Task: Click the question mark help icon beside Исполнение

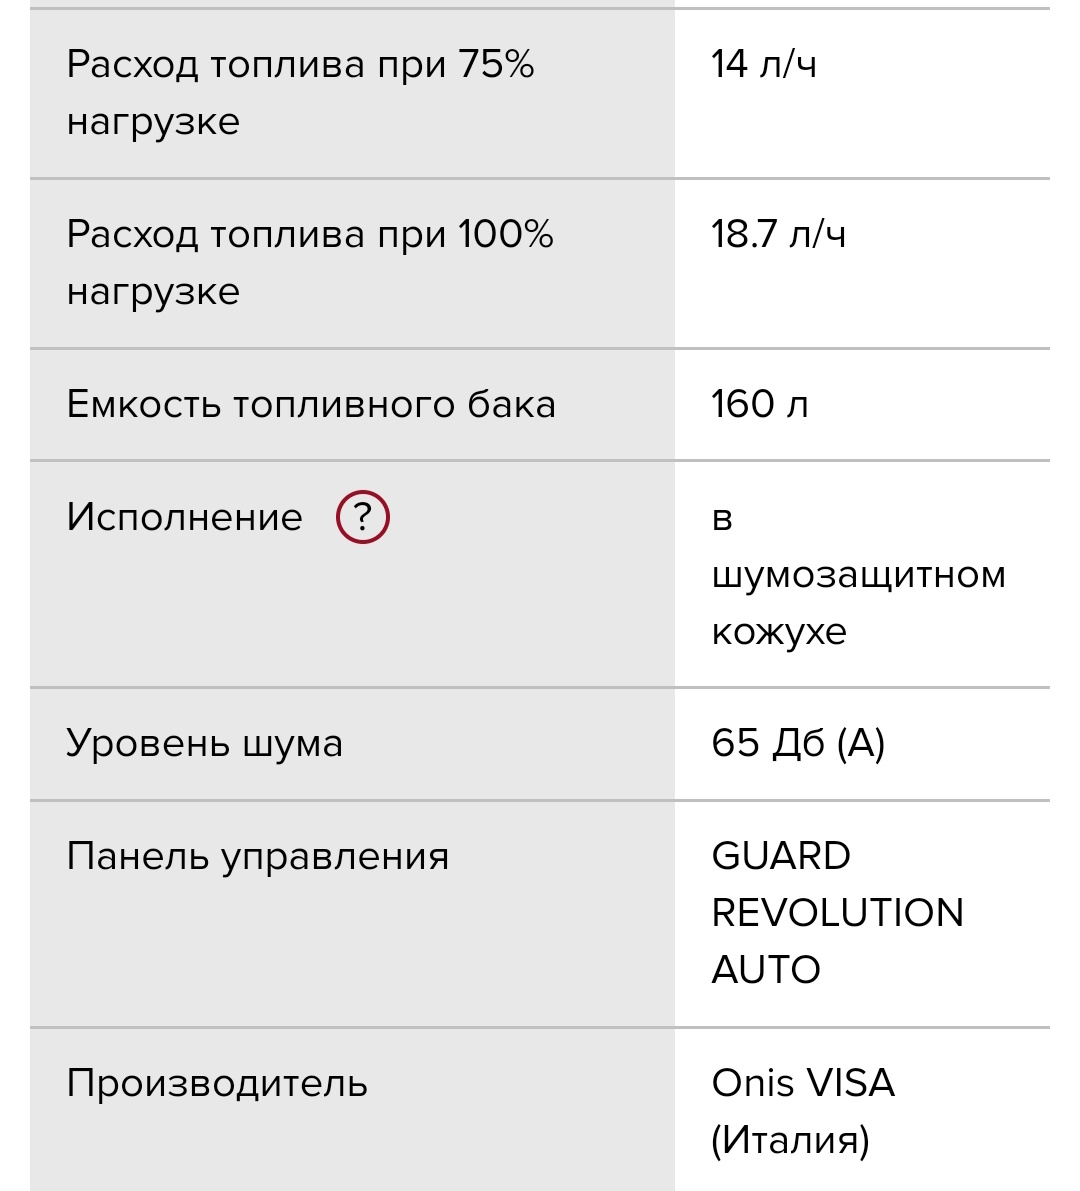Action: point(362,517)
